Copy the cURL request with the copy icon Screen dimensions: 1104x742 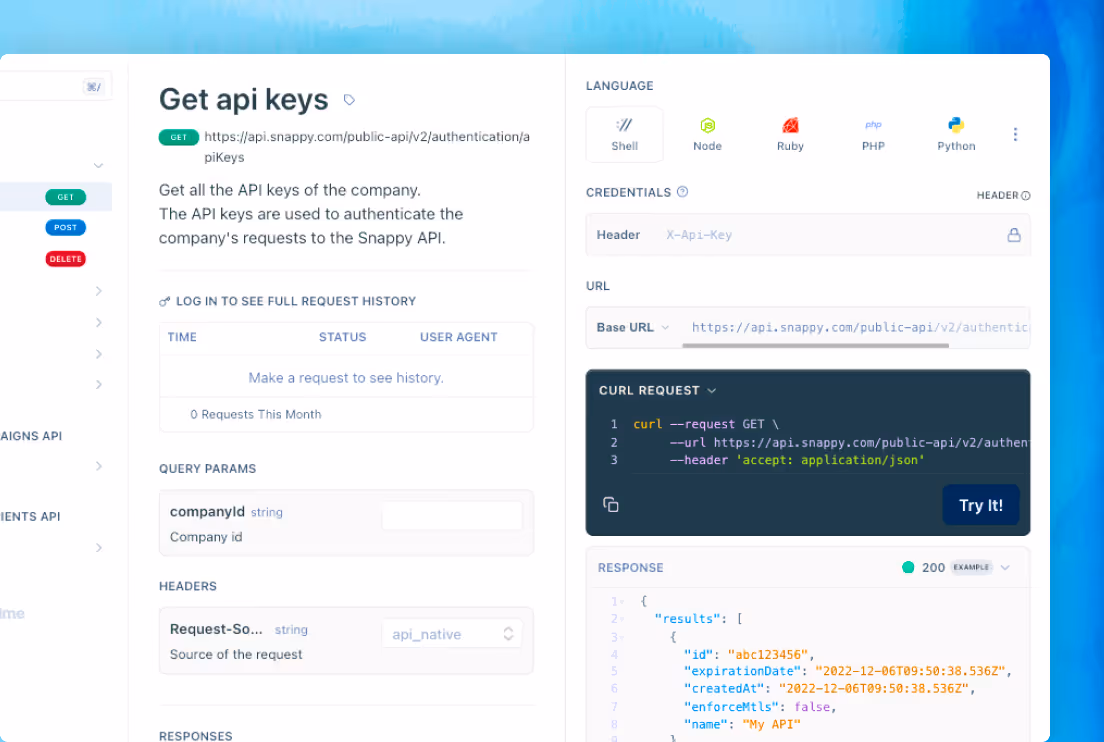click(610, 505)
